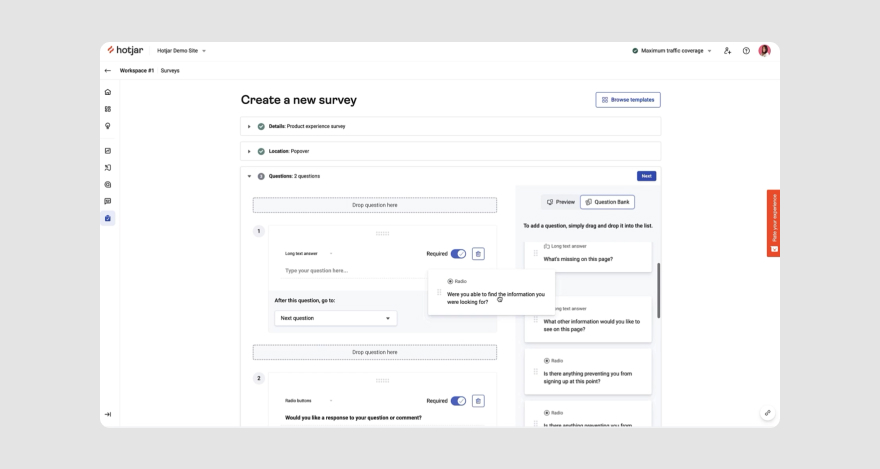Click the step 3 badge beside Questions
Viewport: 880px width, 469px height.
(x=261, y=176)
